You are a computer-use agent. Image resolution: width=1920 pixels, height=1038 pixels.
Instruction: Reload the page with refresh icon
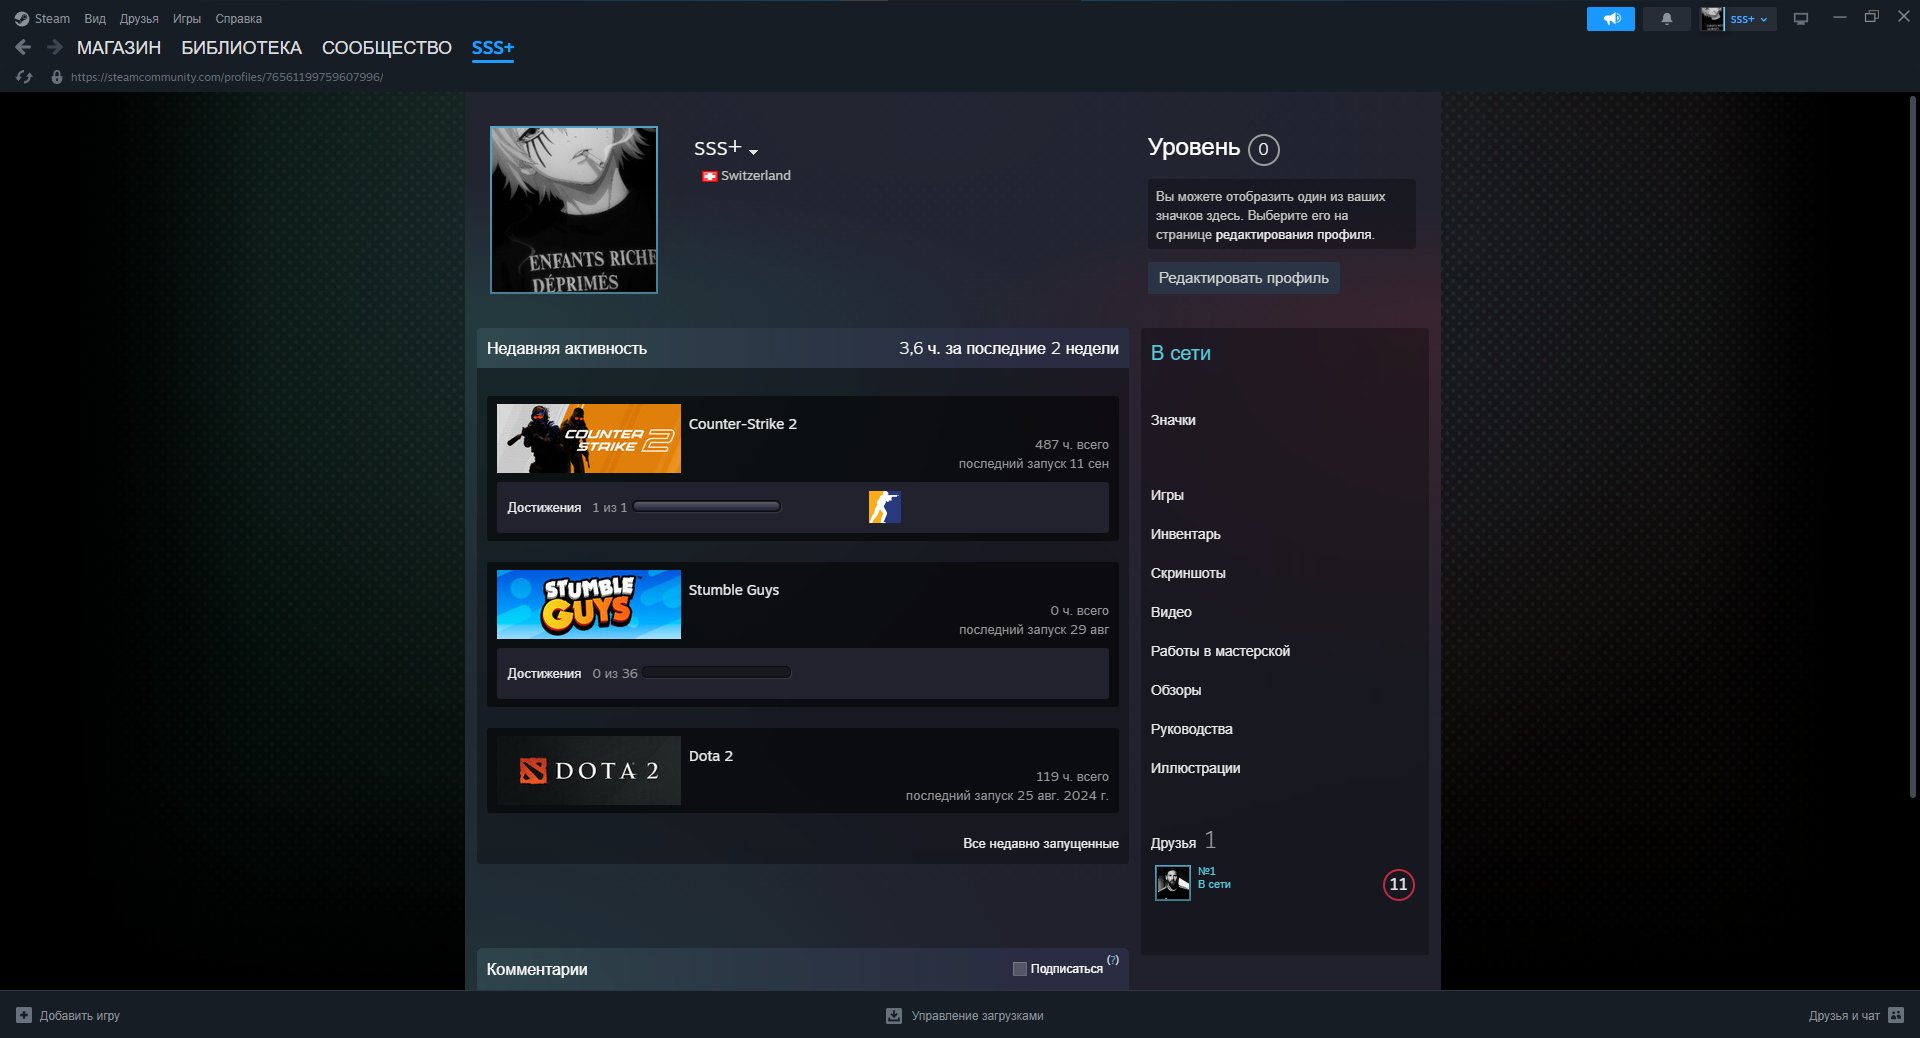tap(24, 77)
